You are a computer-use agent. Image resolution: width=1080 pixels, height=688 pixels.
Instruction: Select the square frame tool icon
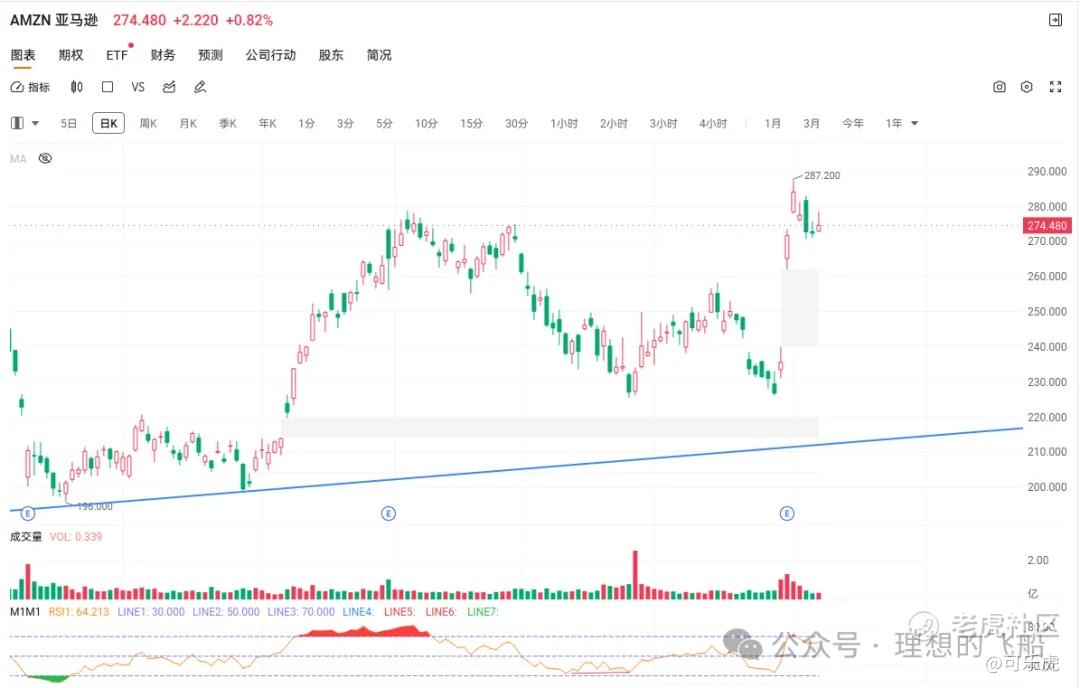coord(107,87)
